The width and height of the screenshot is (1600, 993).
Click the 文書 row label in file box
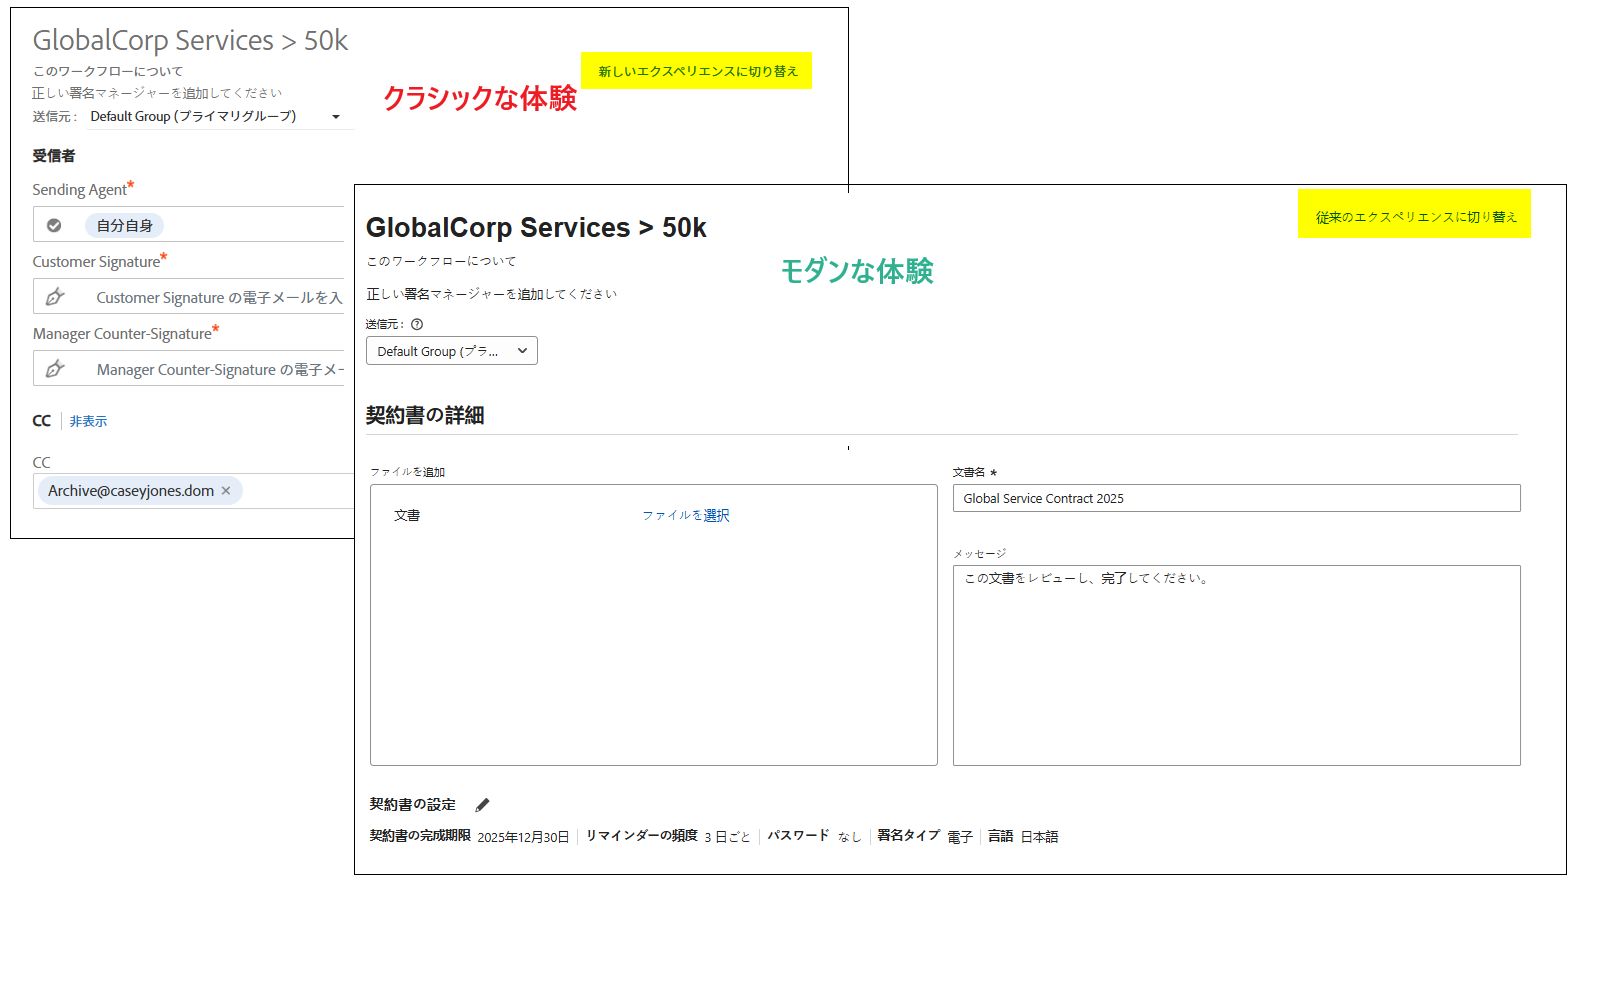[x=407, y=516]
